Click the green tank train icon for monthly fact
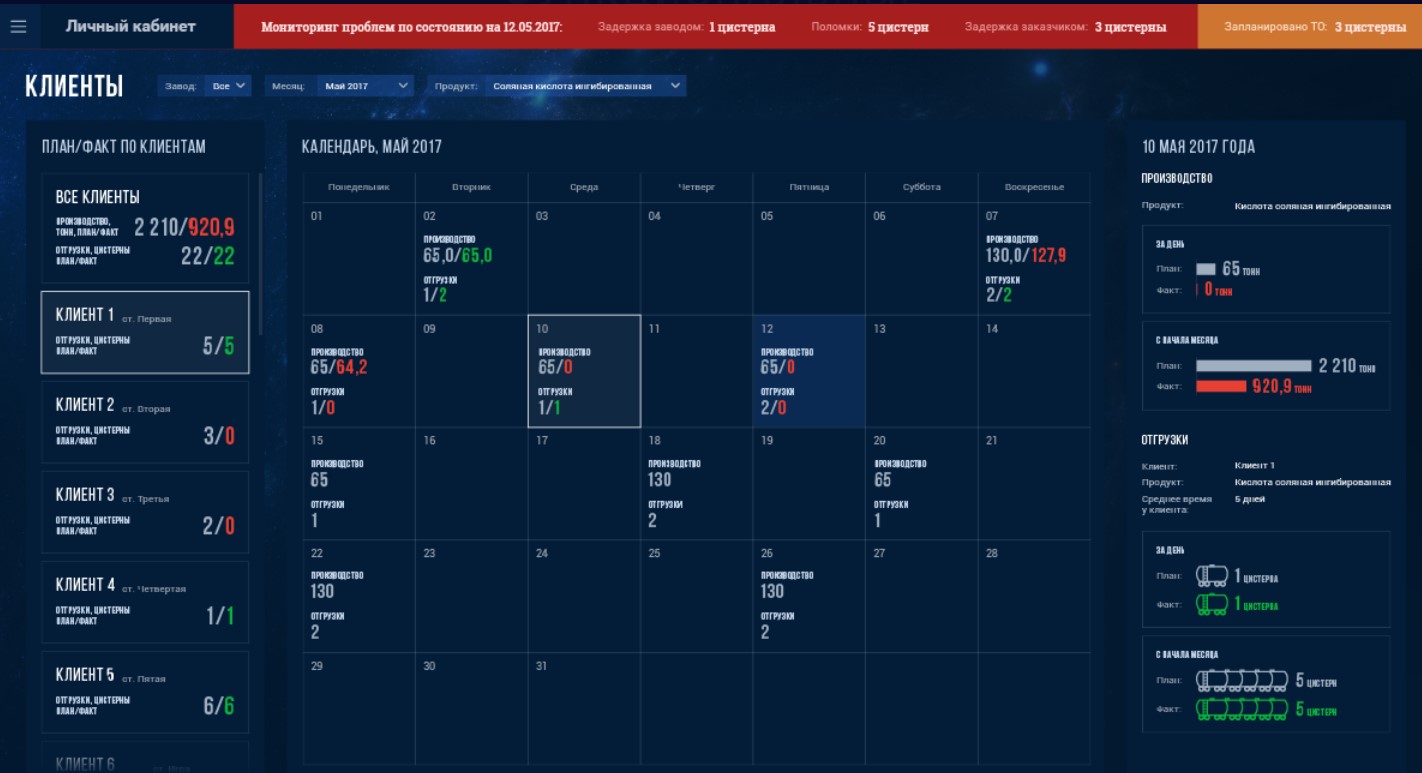This screenshot has height=773, width=1422. click(x=1242, y=709)
